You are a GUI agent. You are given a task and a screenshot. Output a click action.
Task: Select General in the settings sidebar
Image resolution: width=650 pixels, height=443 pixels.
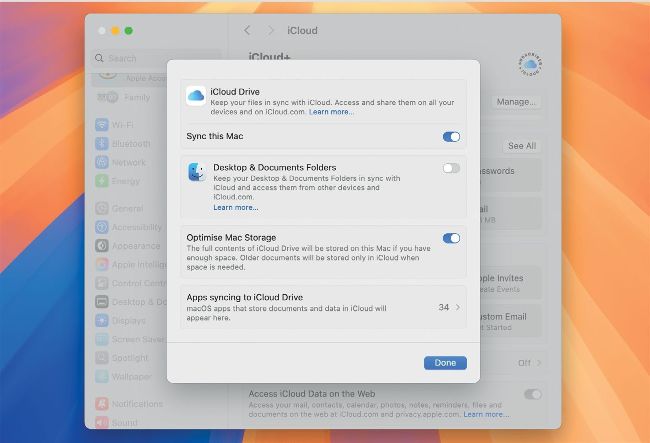(x=126, y=209)
